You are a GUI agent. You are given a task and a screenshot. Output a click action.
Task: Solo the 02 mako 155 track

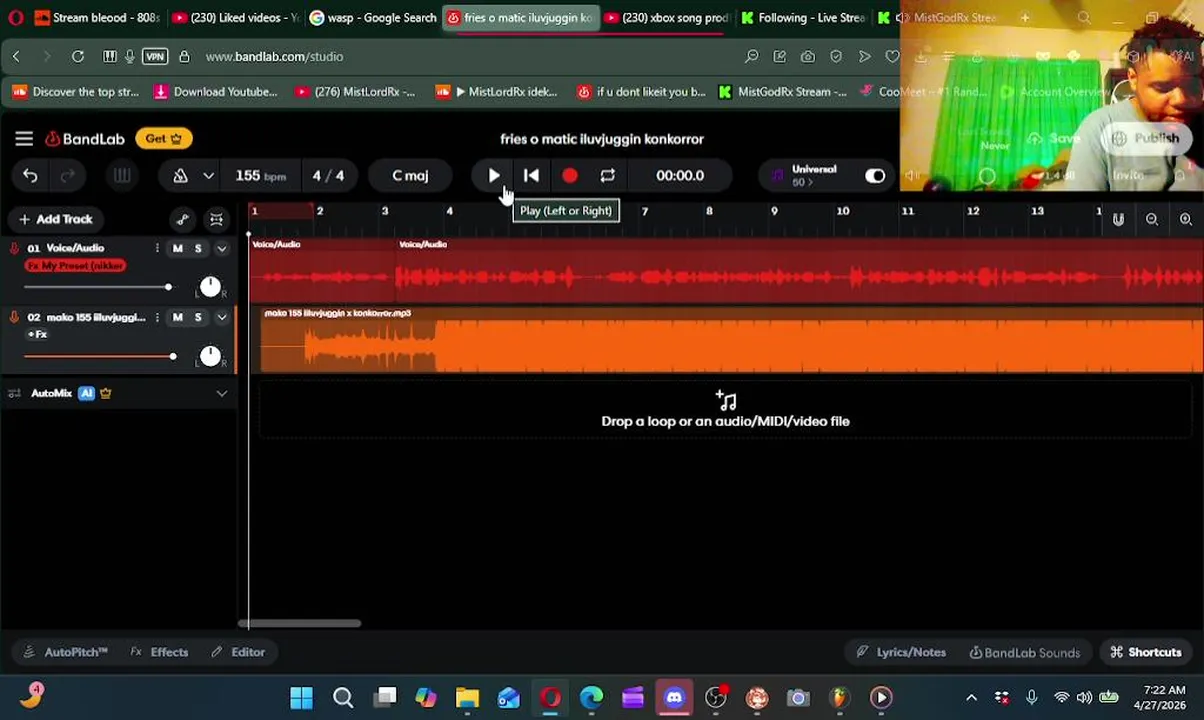pyautogui.click(x=198, y=317)
